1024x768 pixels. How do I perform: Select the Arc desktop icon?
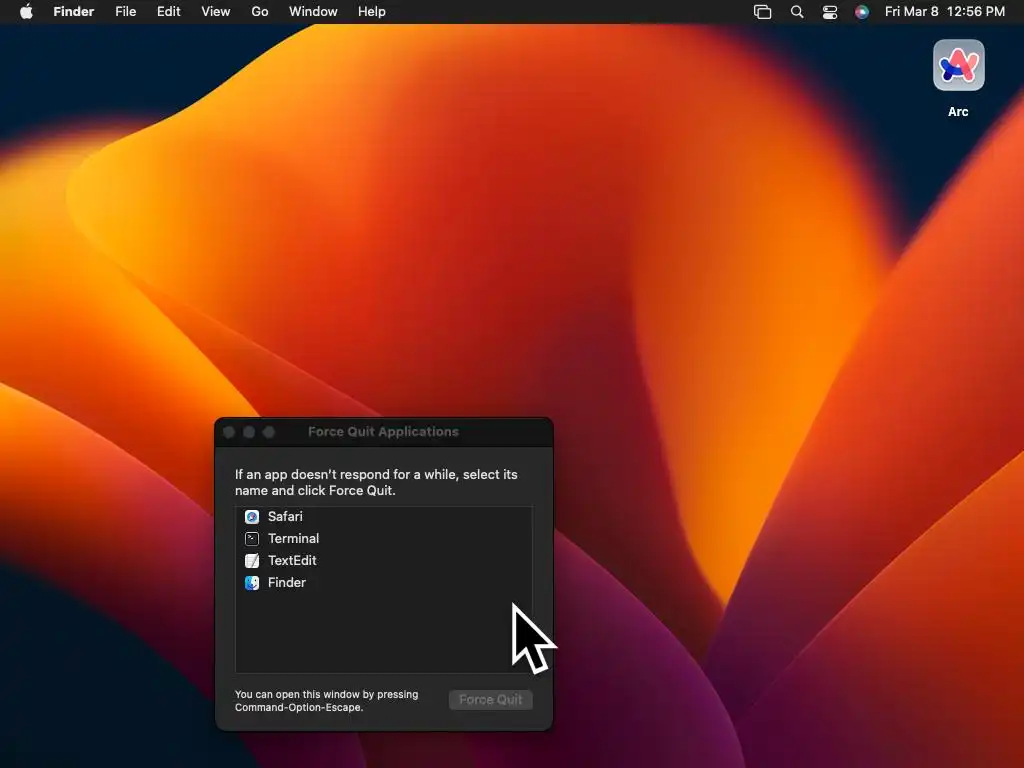point(959,65)
